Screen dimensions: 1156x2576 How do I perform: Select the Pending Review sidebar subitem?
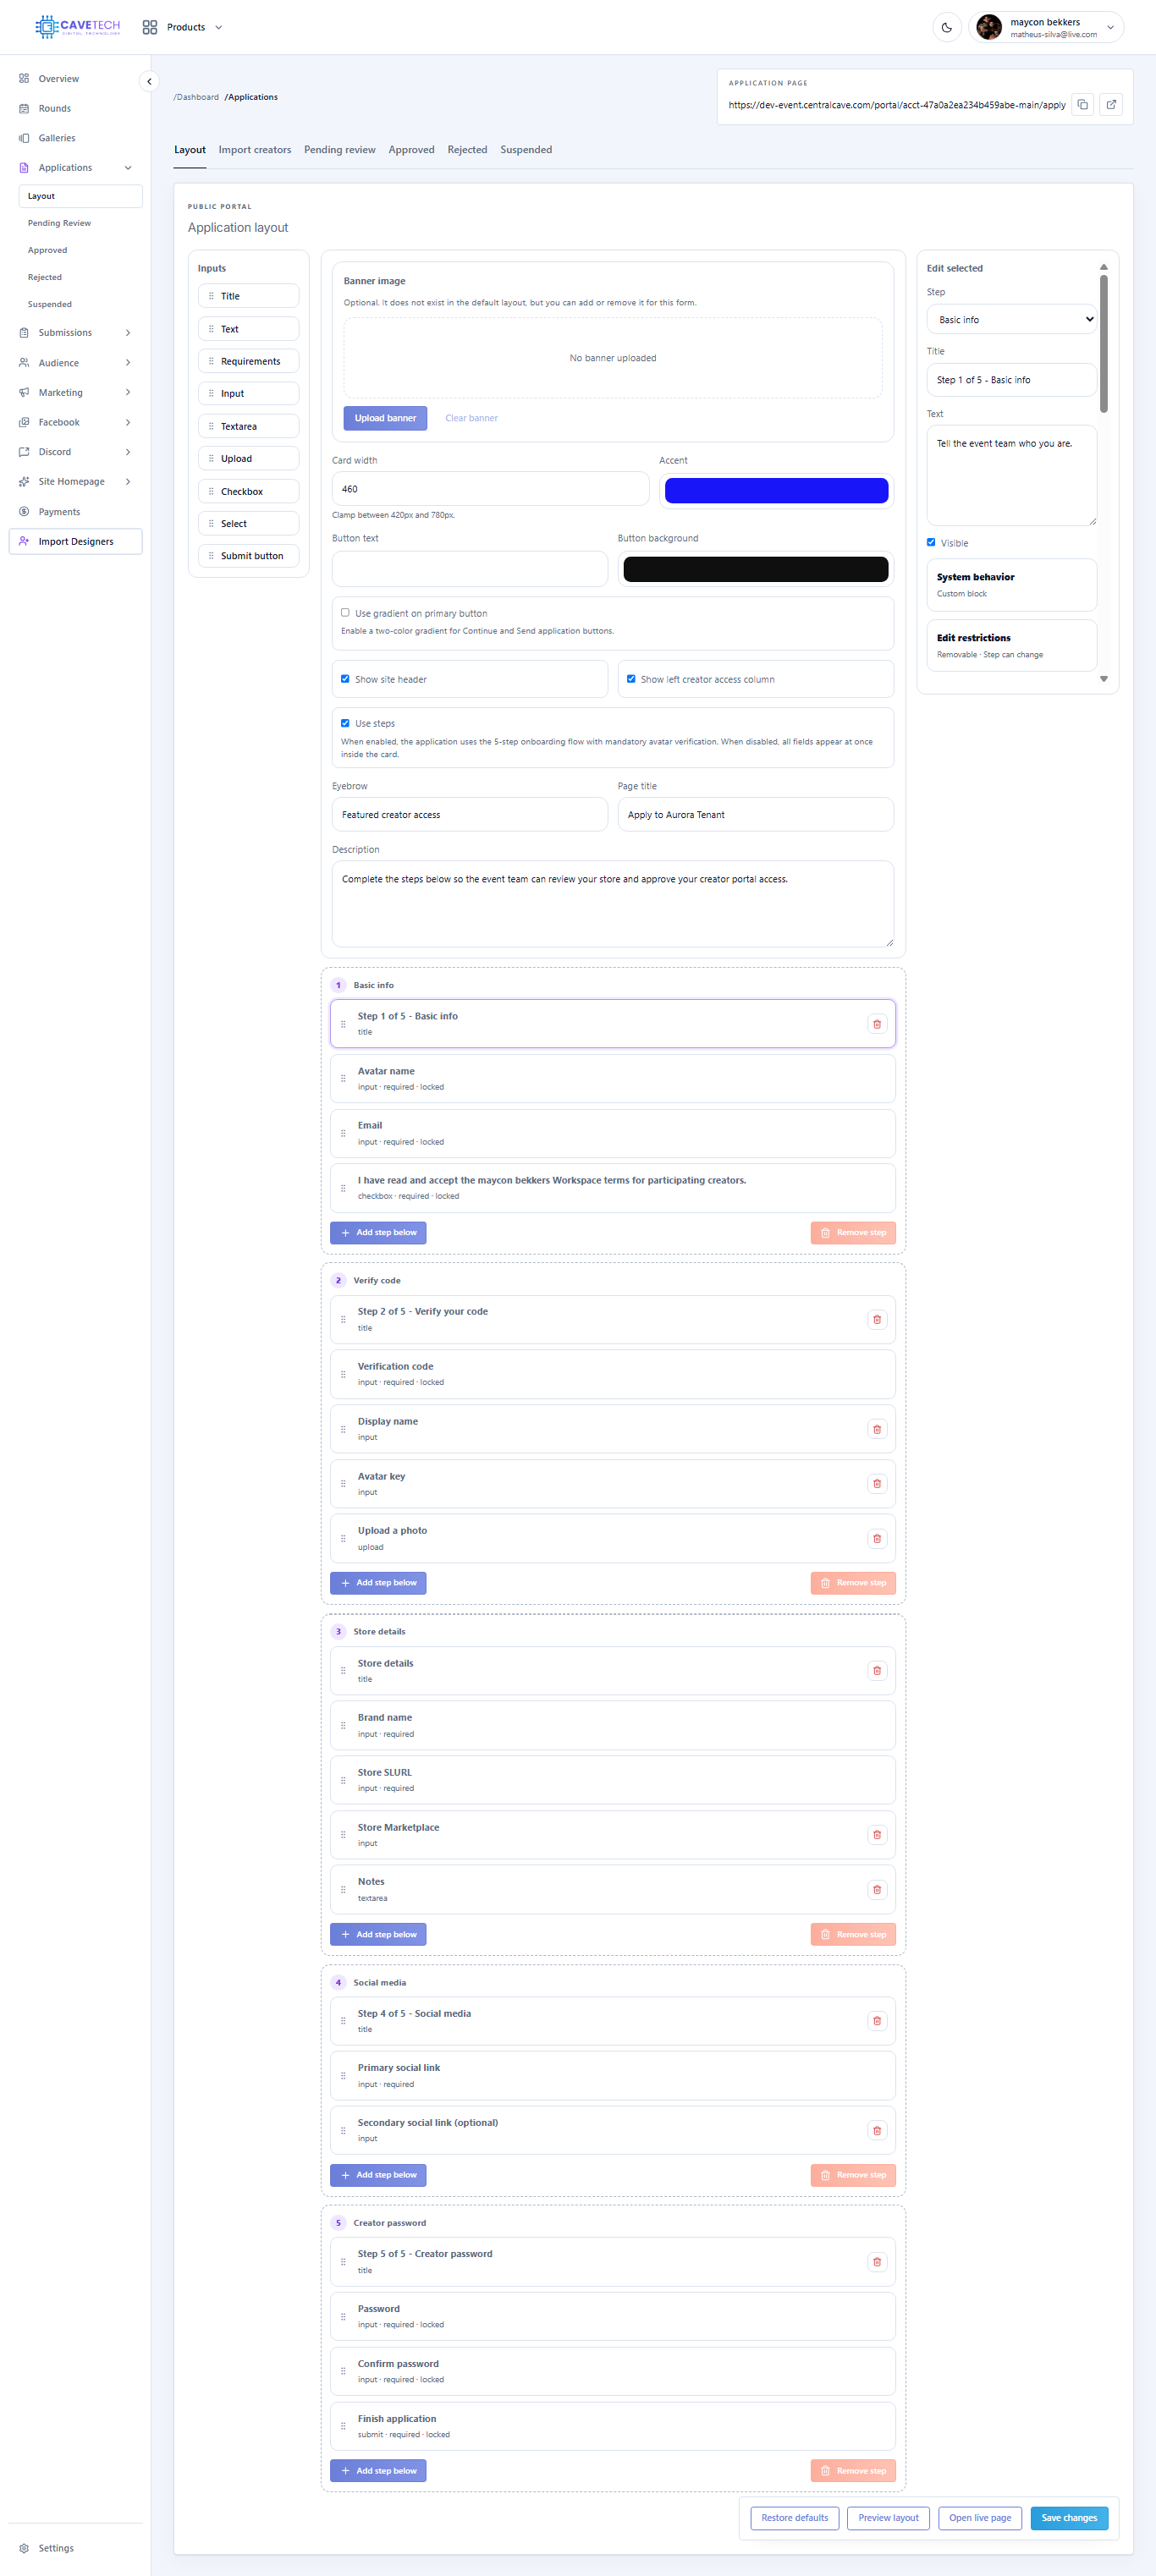click(x=59, y=223)
